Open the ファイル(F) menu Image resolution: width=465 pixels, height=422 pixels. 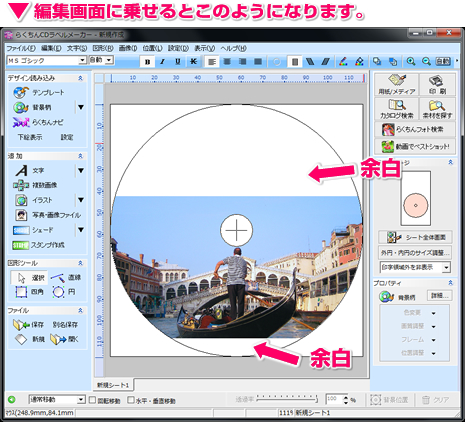[x=21, y=48]
